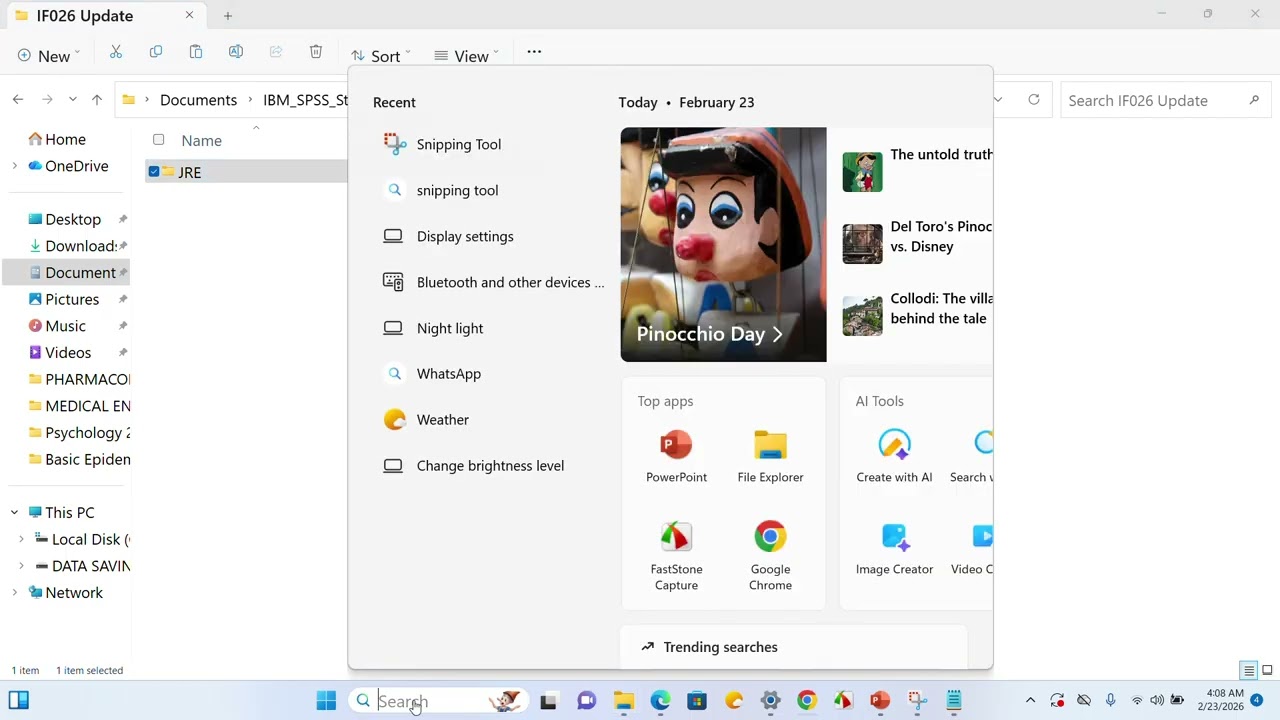Uncheck the JRE folder checkbox

point(154,172)
